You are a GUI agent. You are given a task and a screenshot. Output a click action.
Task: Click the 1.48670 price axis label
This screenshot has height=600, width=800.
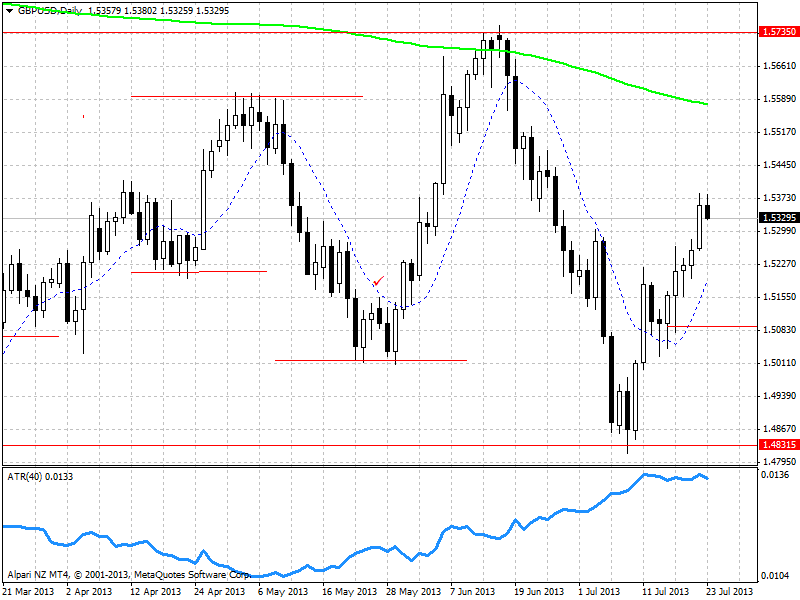(x=780, y=429)
